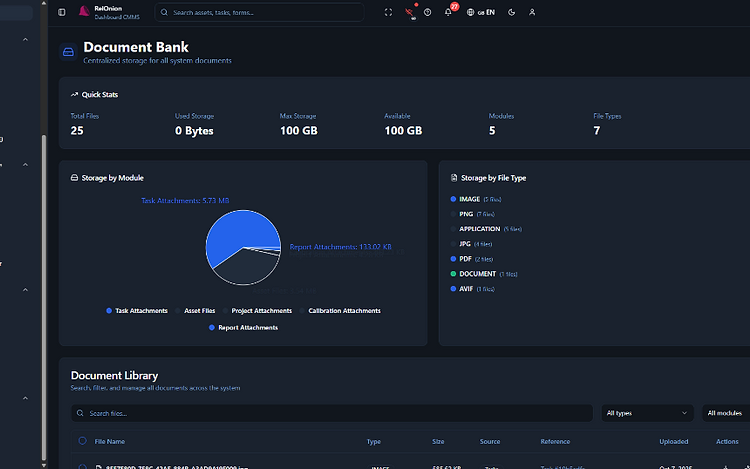Toggle Task Attachments legend item
This screenshot has height=469, width=750.
(x=137, y=311)
